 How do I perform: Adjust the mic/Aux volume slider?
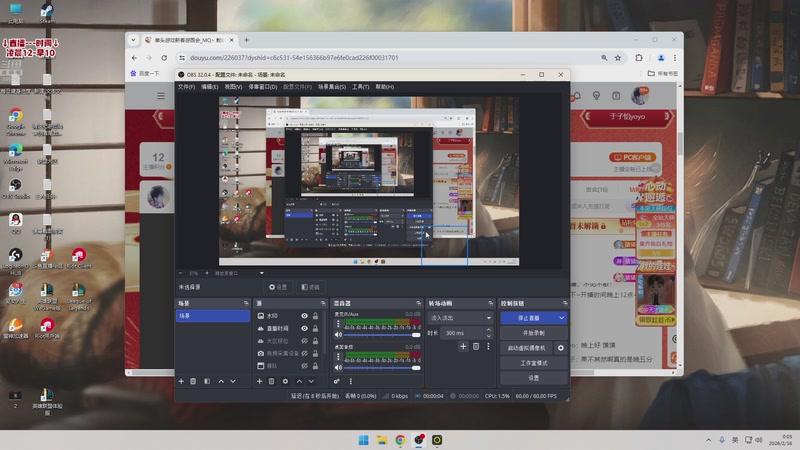(x=382, y=335)
